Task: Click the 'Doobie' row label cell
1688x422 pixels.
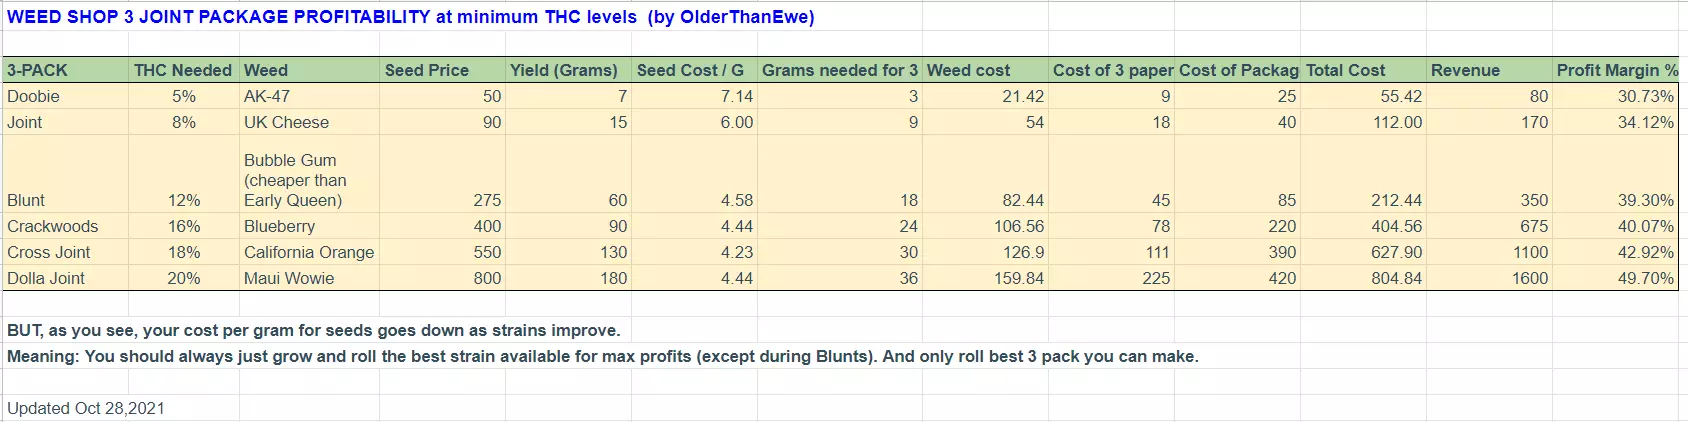Action: [x=66, y=96]
